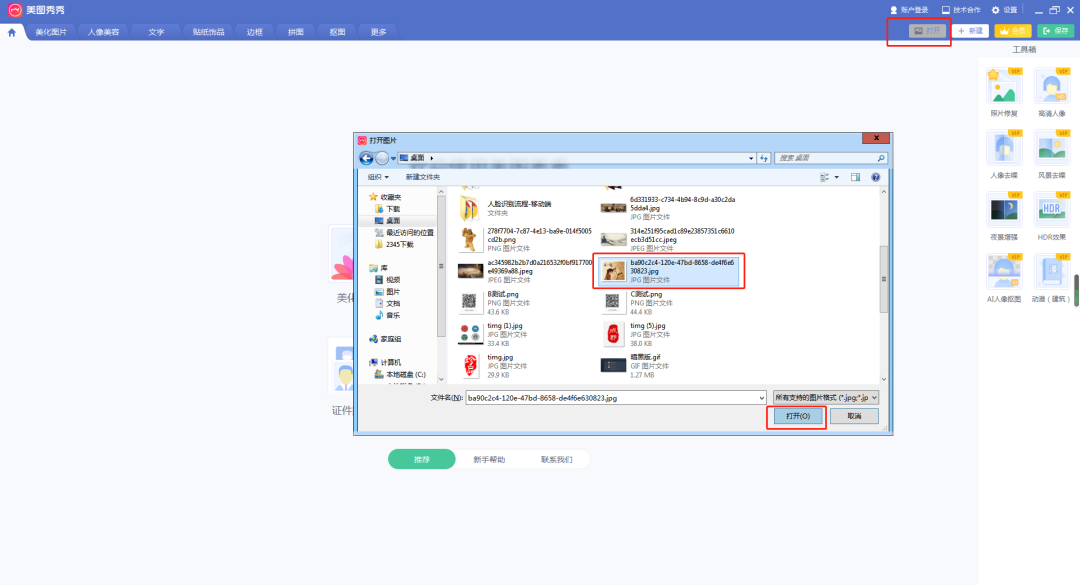Switch to the 更多 tab
The height and width of the screenshot is (585, 1080).
pyautogui.click(x=379, y=32)
